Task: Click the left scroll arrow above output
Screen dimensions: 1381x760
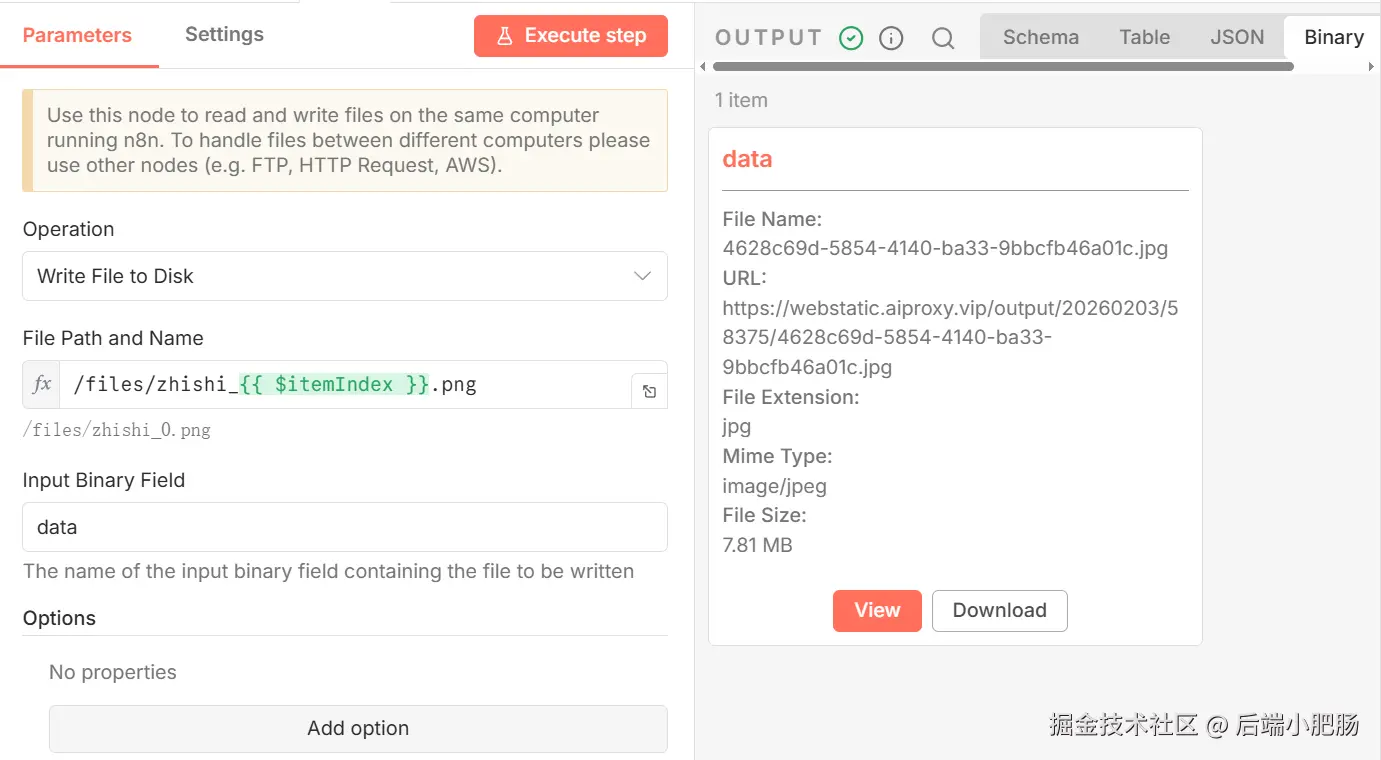Action: click(x=703, y=67)
